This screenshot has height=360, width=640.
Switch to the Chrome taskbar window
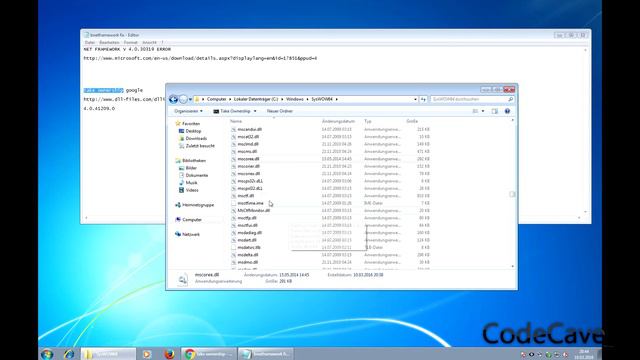pyautogui.click(x=209, y=354)
